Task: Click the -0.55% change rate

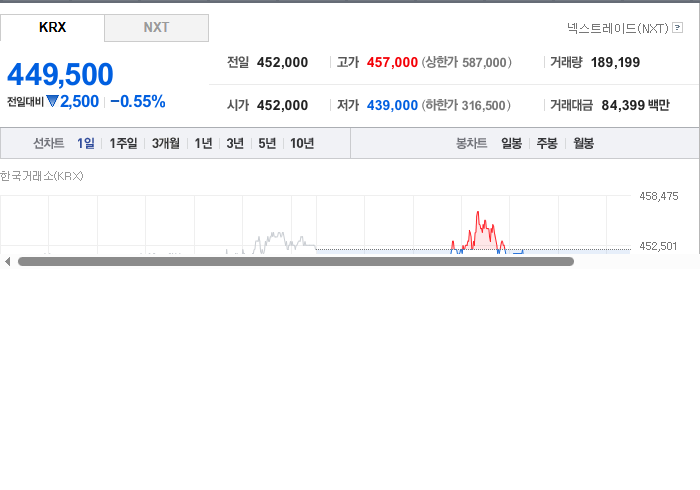Action: point(138,102)
